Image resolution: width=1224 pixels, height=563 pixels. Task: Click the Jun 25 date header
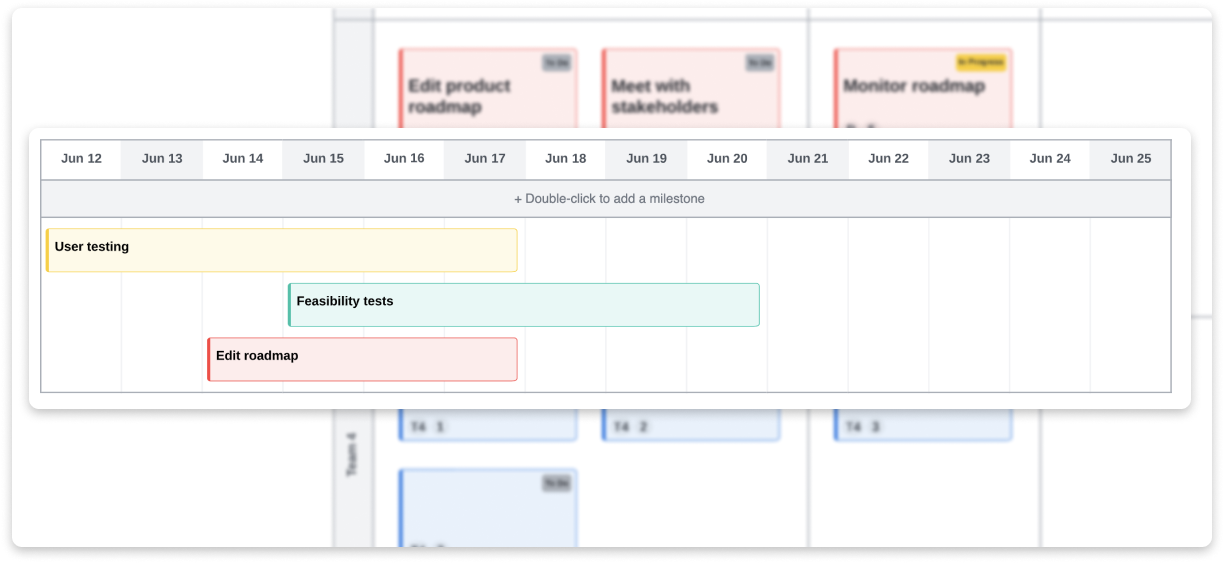point(1131,159)
